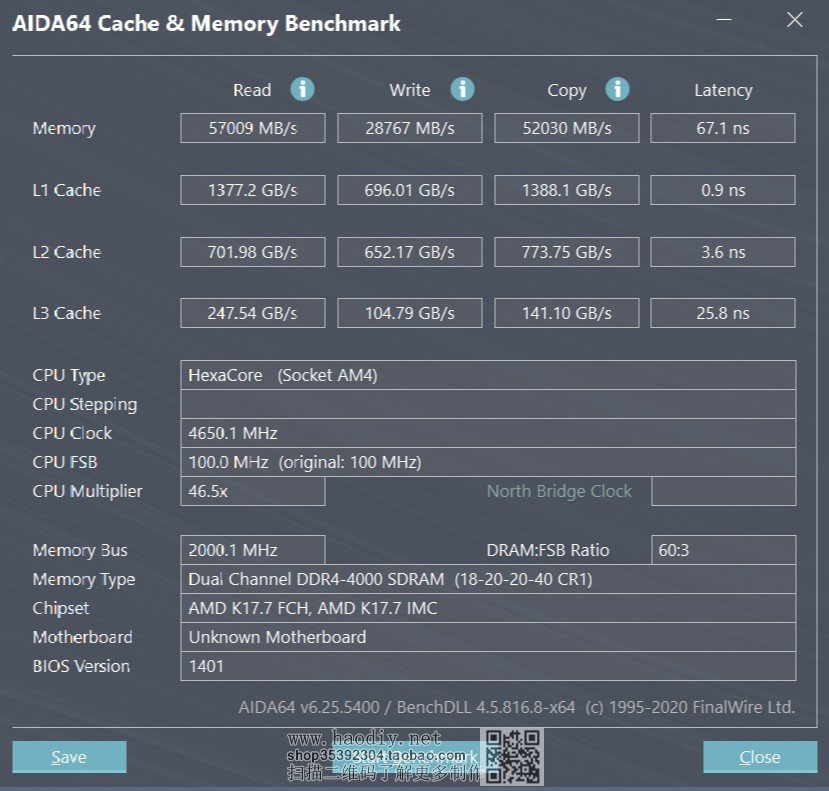Click the BIOS Version field showing 1401
The height and width of the screenshot is (791, 829).
488,666
